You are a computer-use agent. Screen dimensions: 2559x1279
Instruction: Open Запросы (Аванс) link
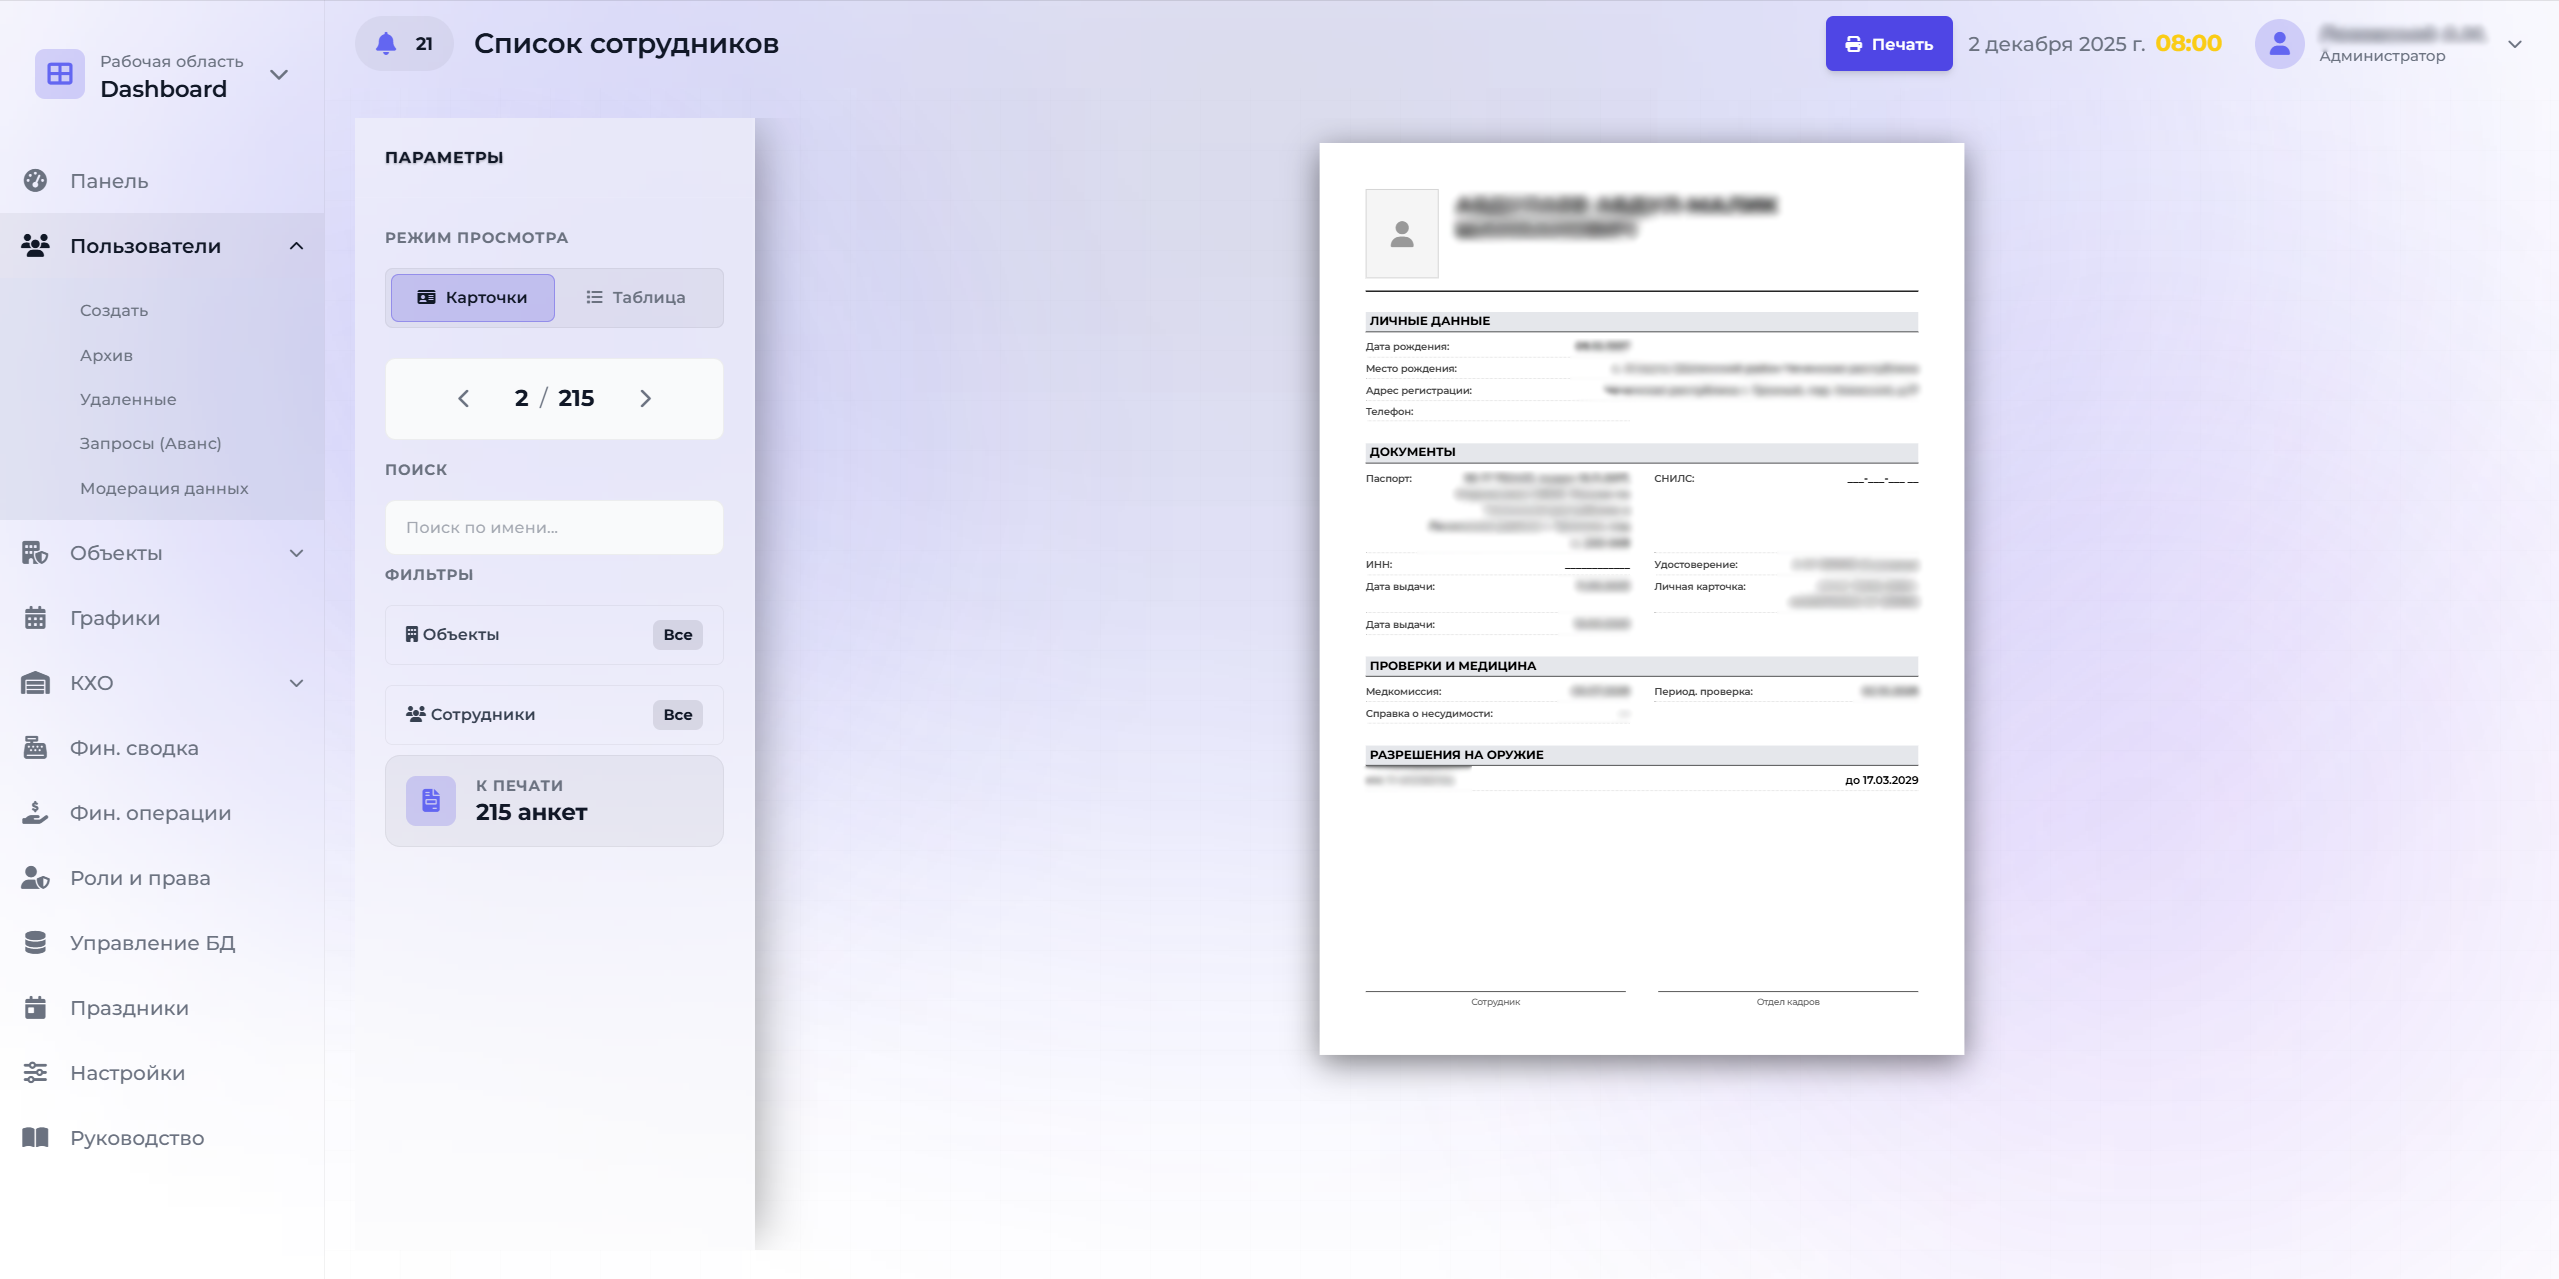coord(150,443)
